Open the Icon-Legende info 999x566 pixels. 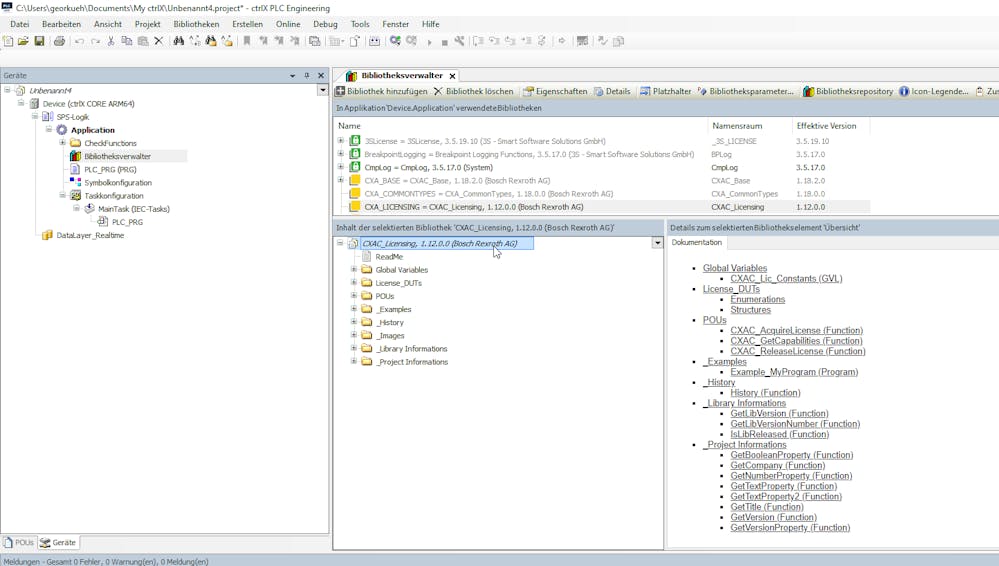click(934, 91)
